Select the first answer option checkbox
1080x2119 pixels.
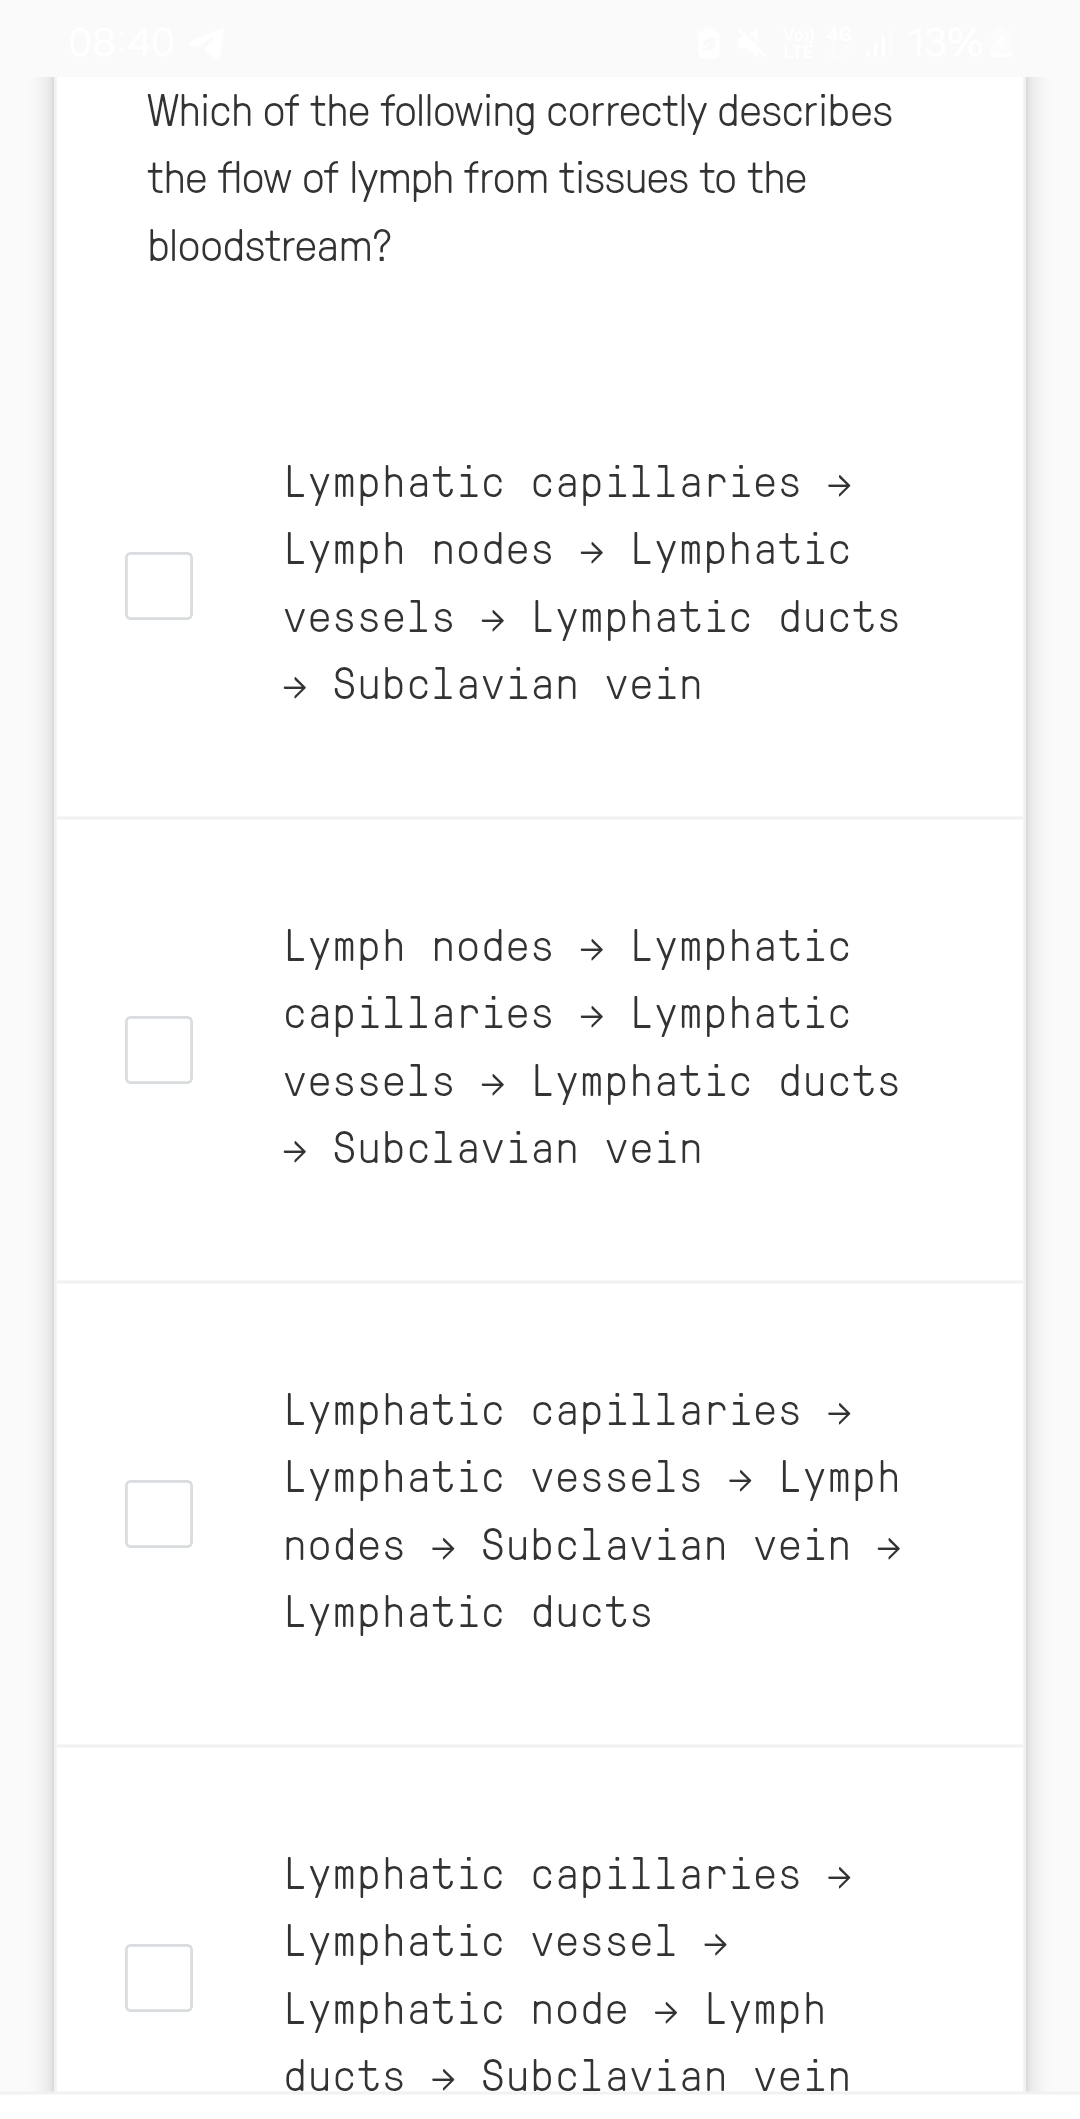(x=159, y=583)
